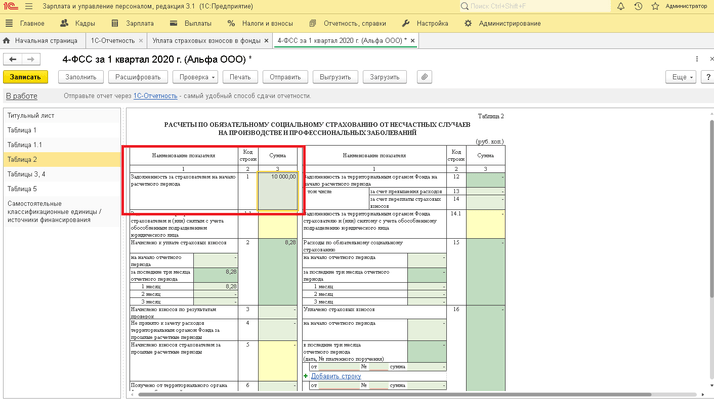Click the В работе status link
The width and height of the screenshot is (714, 400).
(x=22, y=96)
